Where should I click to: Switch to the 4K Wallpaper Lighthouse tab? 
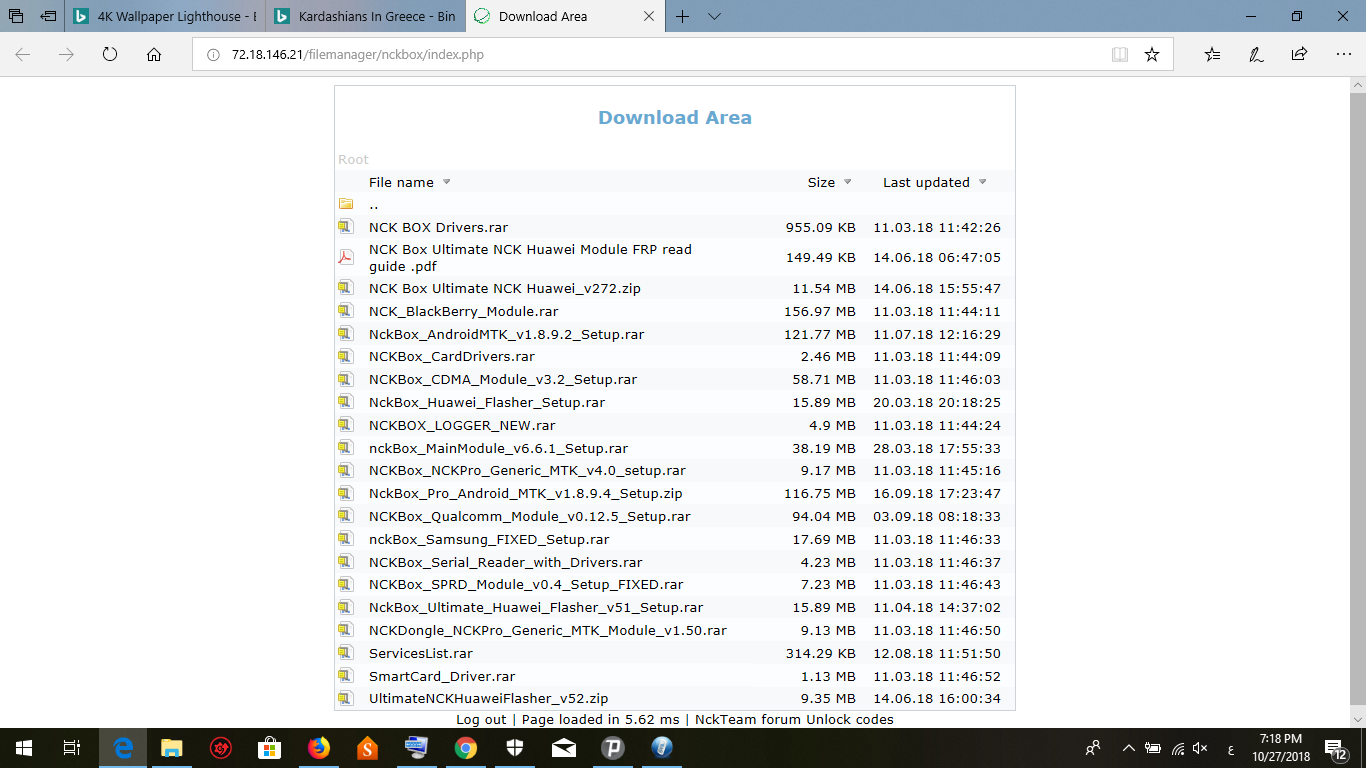click(165, 16)
